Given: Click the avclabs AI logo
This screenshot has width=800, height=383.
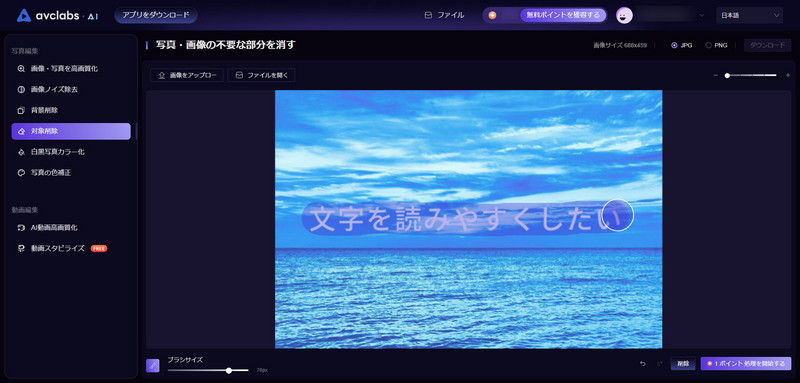Looking at the screenshot, I should [x=57, y=16].
